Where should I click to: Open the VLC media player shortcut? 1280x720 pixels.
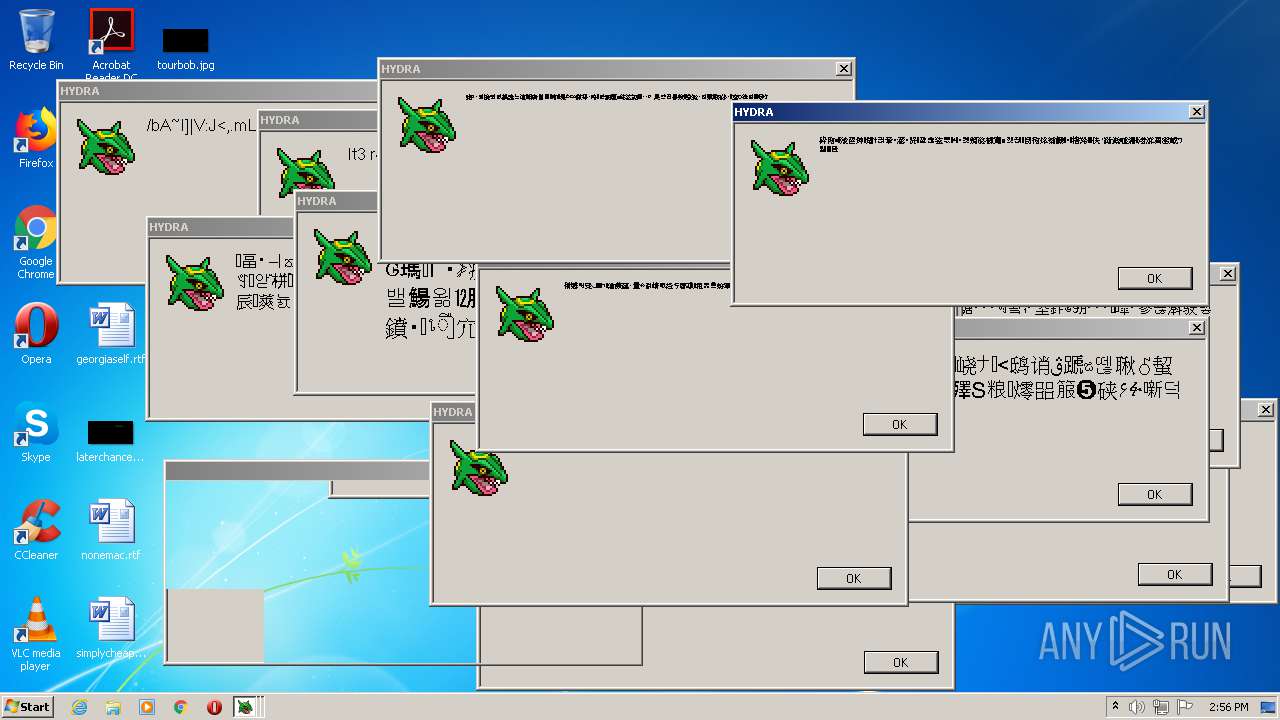click(36, 634)
